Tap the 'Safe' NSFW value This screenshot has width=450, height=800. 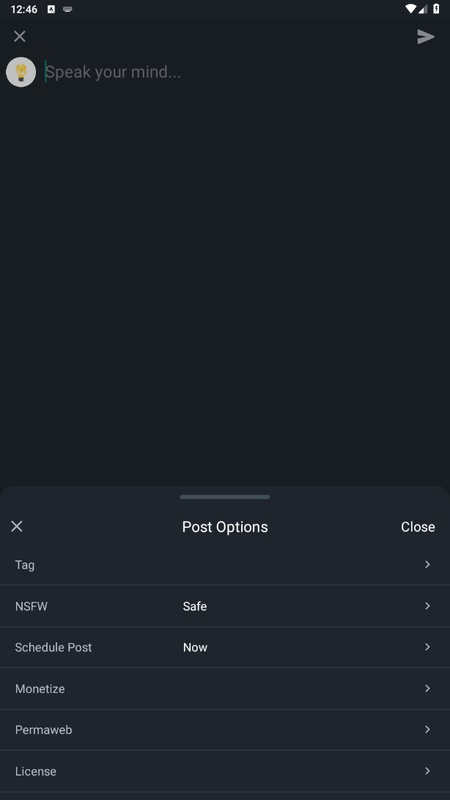click(195, 606)
